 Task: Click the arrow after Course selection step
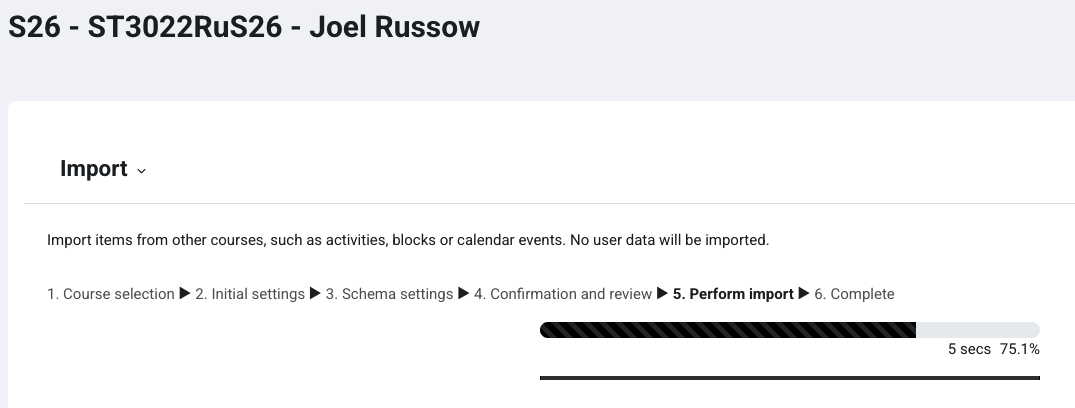[184, 294]
